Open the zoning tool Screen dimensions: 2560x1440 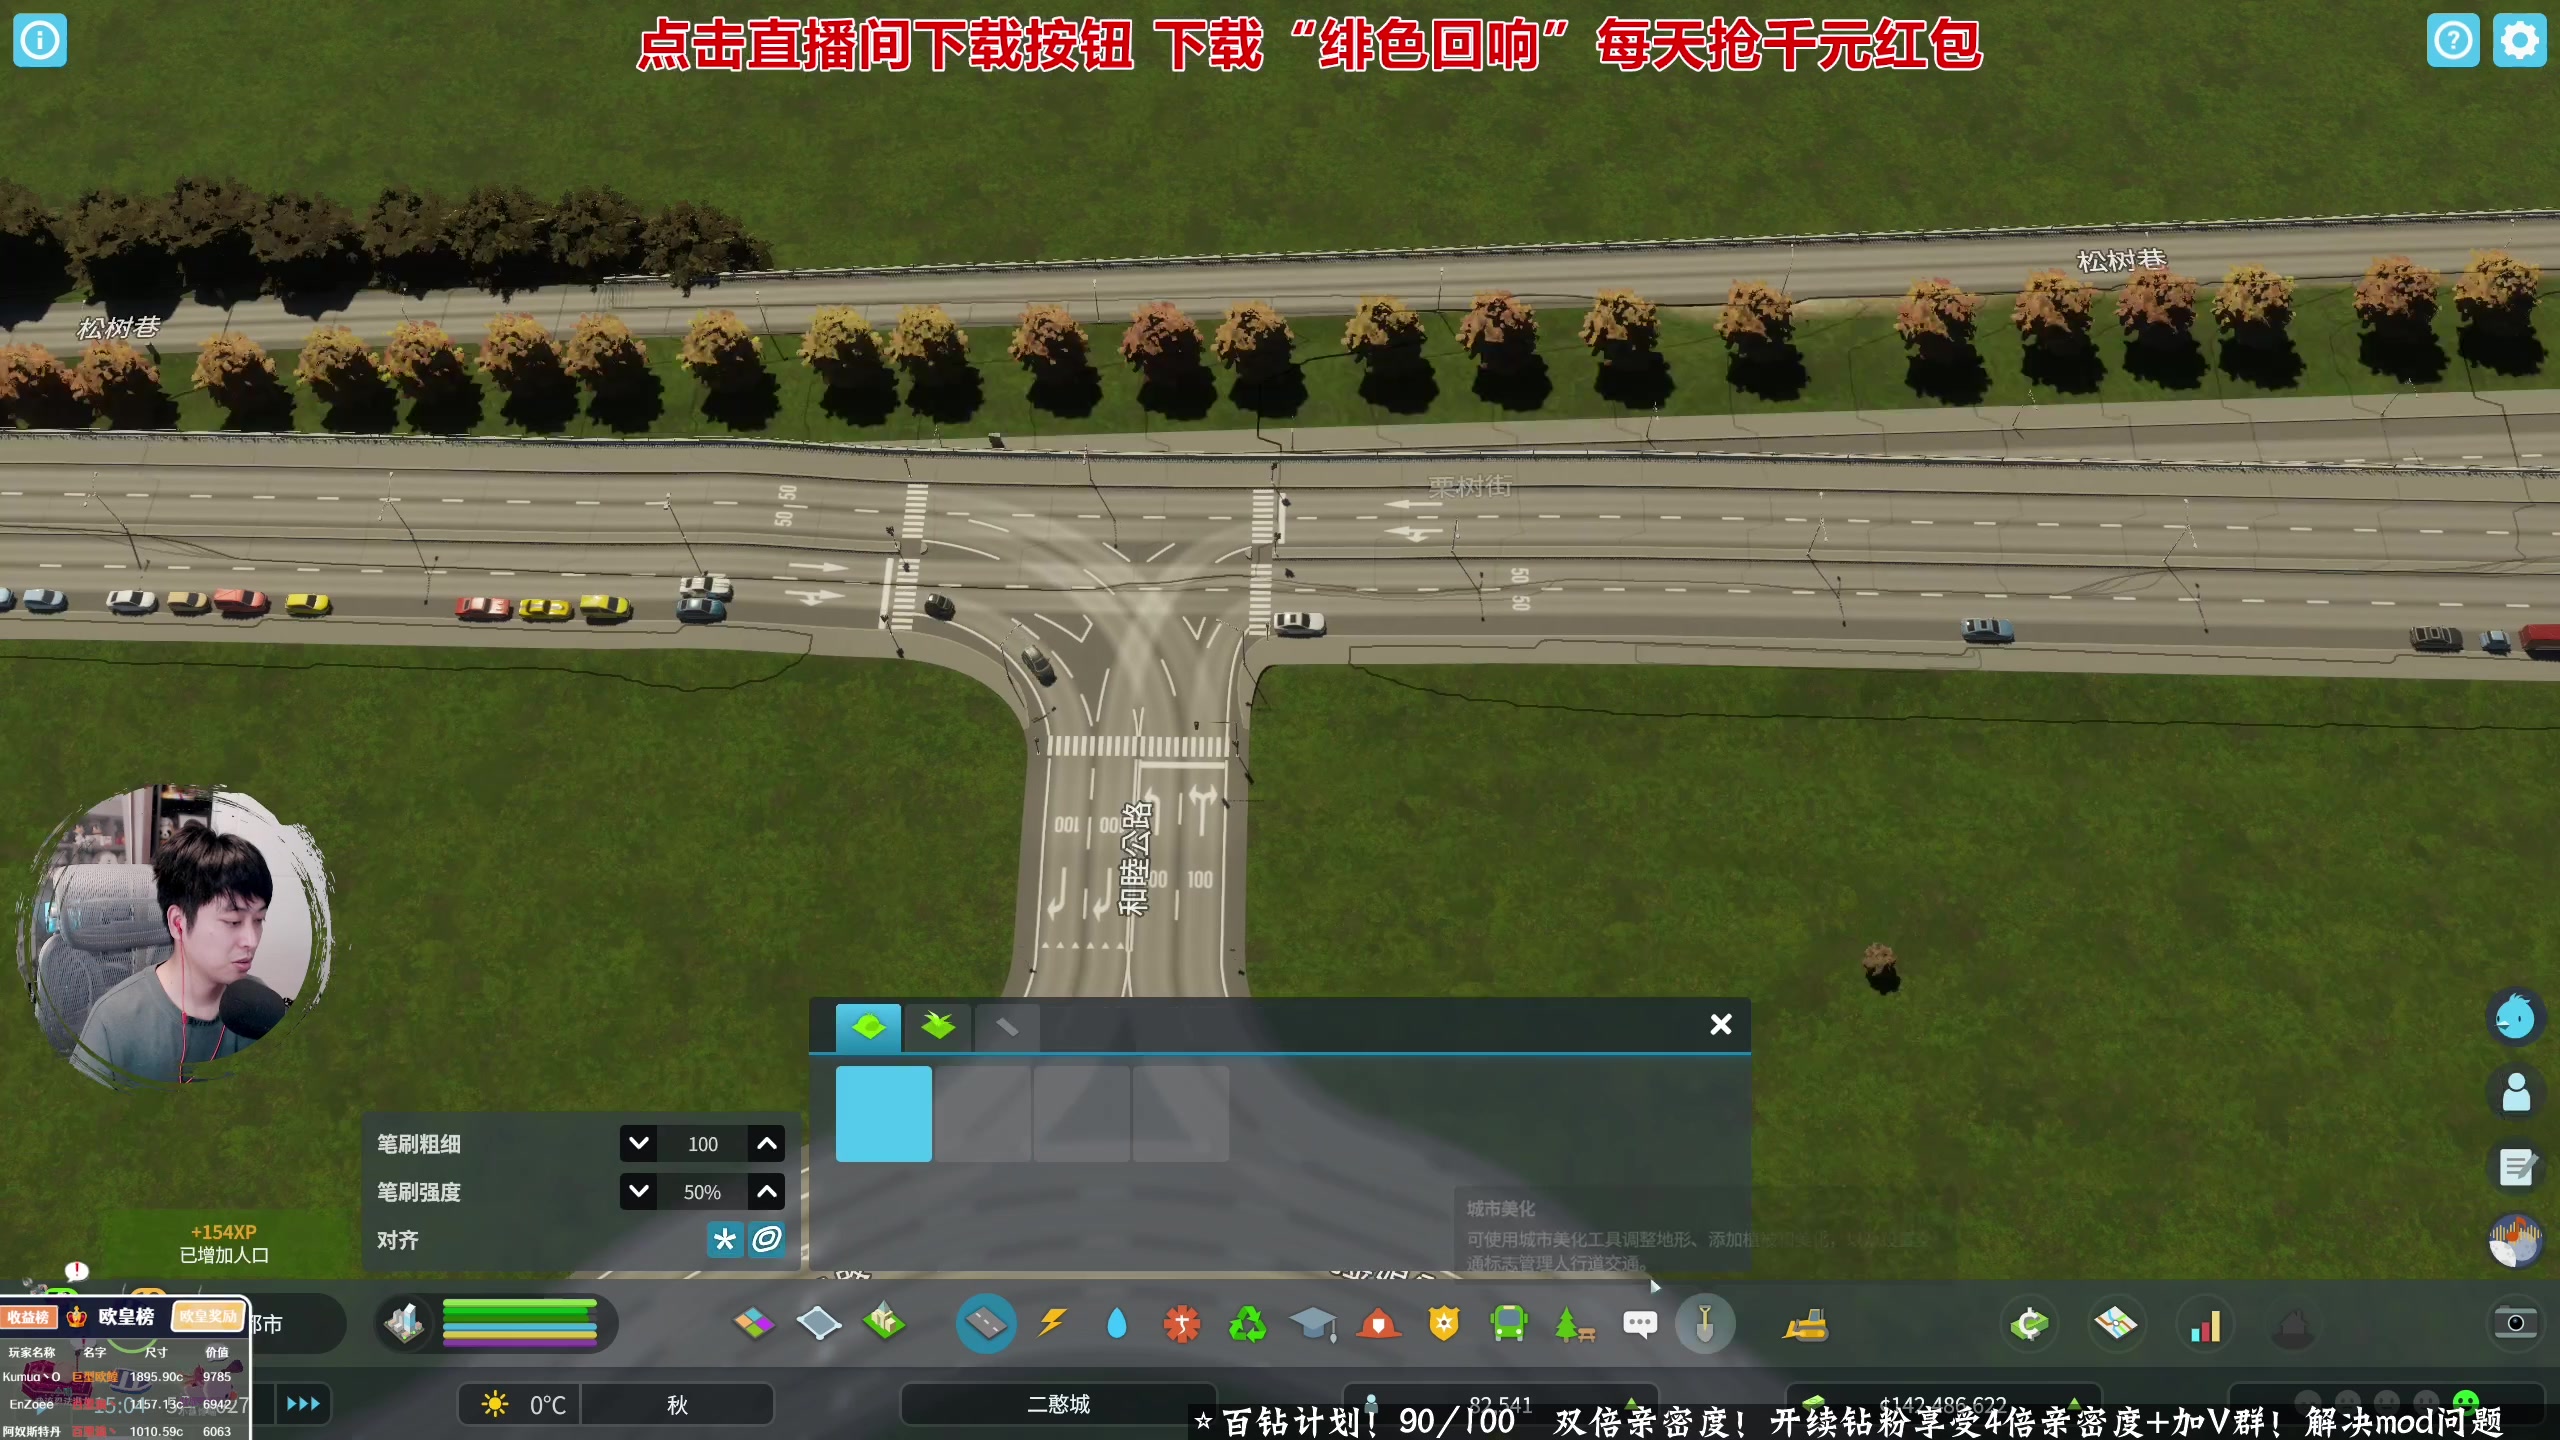[754, 1324]
